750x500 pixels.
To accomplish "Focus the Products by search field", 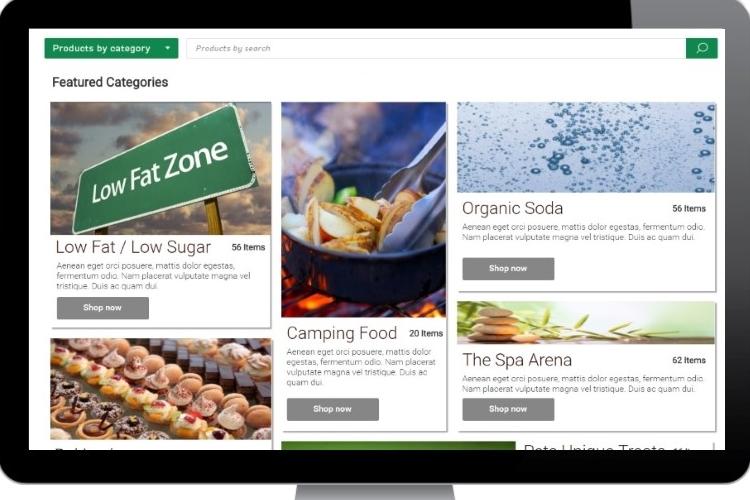I will [436, 48].
